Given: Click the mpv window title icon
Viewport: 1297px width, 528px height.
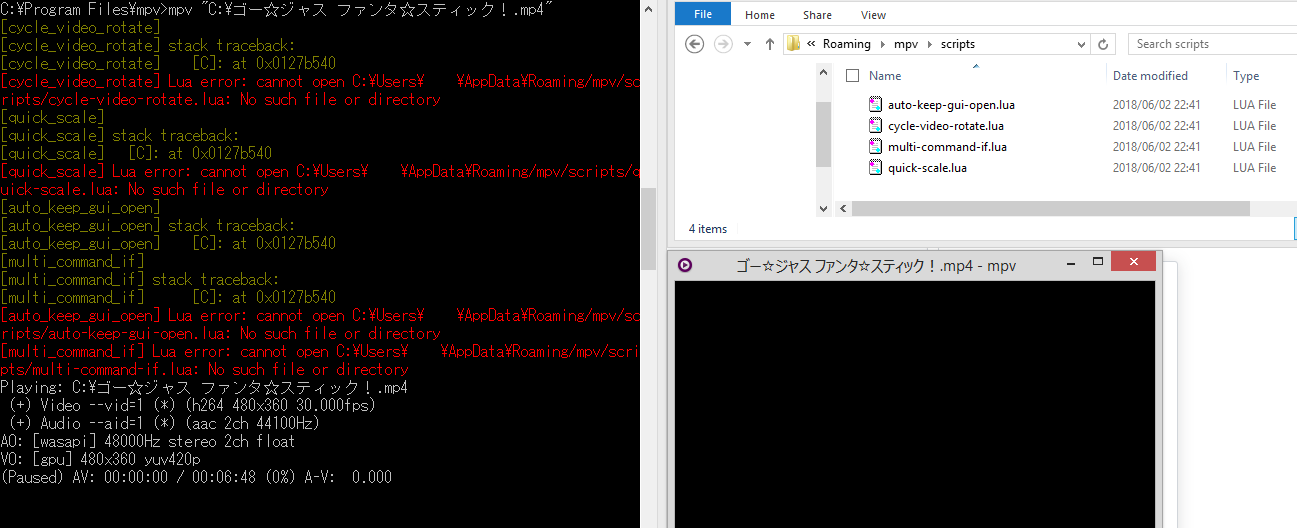Looking at the screenshot, I should click(x=685, y=265).
